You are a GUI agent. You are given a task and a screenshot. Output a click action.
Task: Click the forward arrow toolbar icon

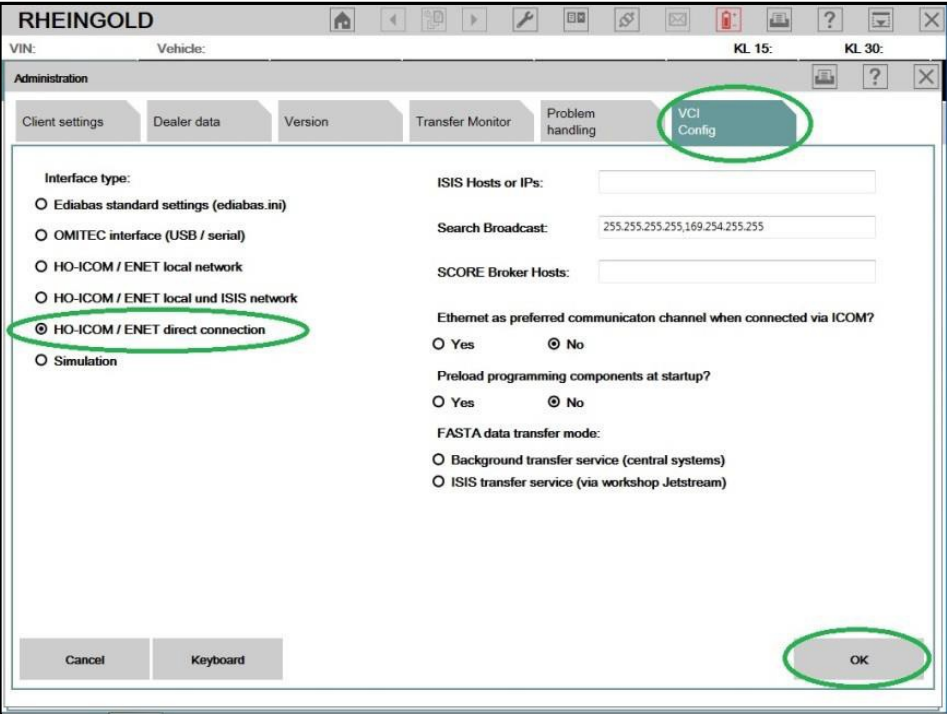(x=474, y=20)
